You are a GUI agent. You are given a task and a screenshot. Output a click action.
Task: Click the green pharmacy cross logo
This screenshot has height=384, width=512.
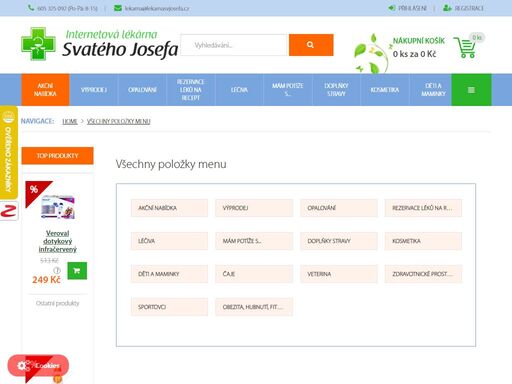click(x=38, y=44)
